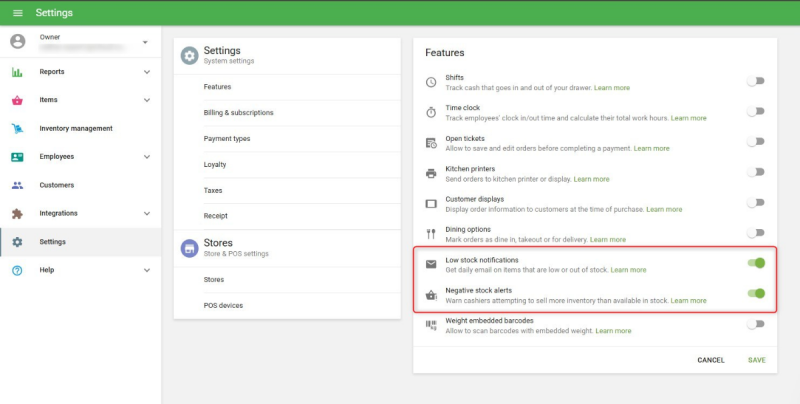800x404 pixels.
Task: Open POS devices under Stores
Action: pos(223,305)
